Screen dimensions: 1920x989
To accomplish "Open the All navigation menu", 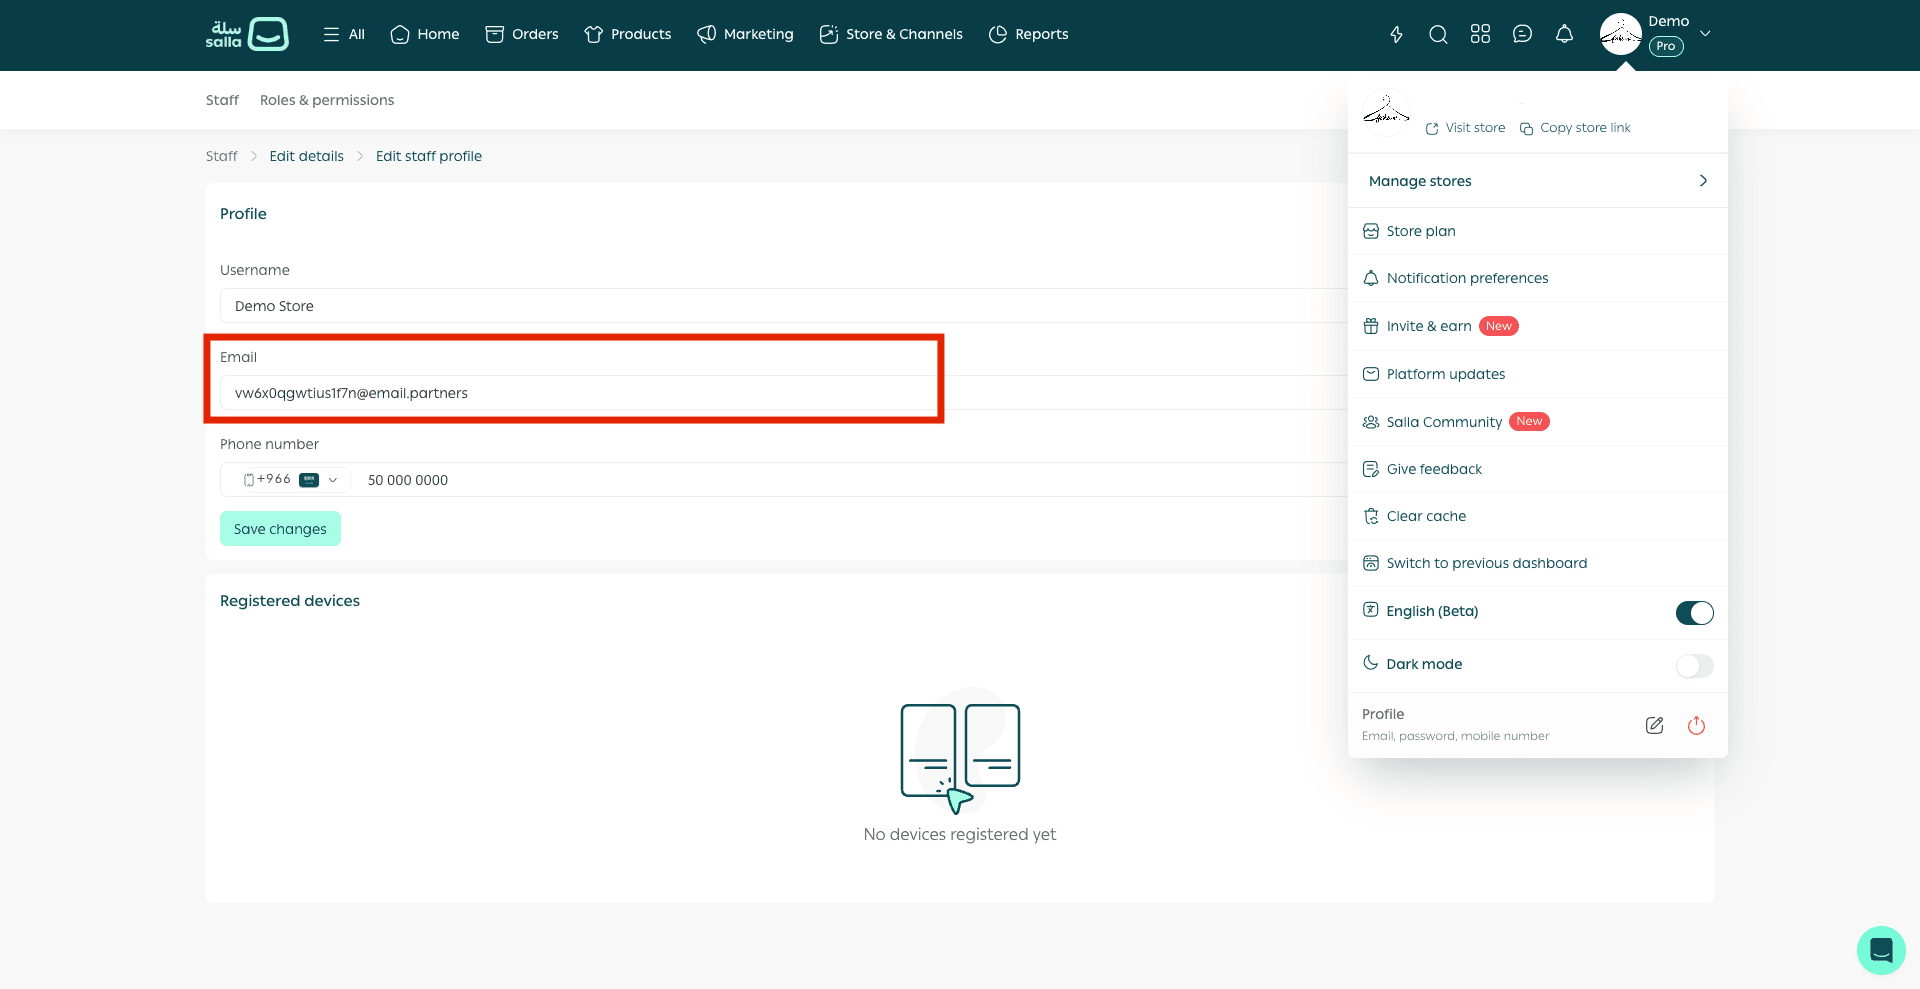I will pos(344,35).
